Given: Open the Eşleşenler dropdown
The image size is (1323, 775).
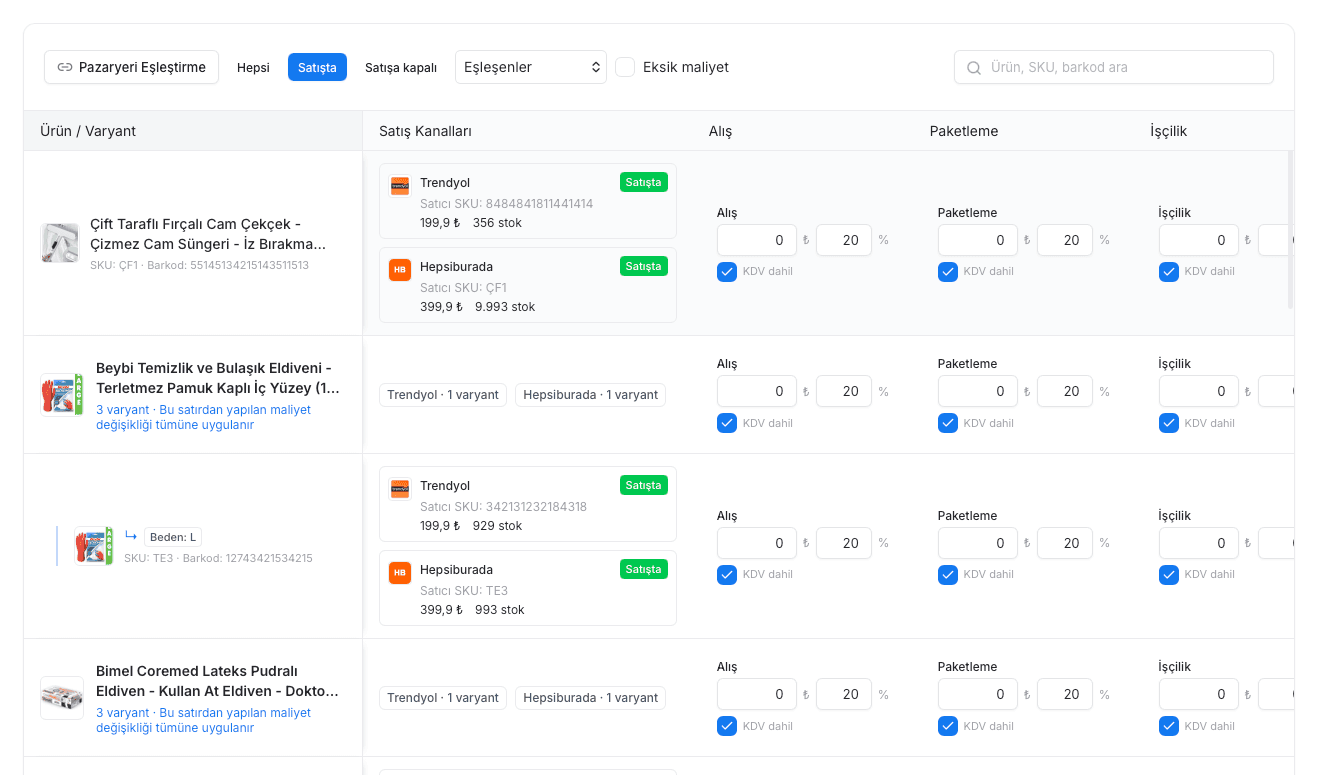Looking at the screenshot, I should coord(531,67).
